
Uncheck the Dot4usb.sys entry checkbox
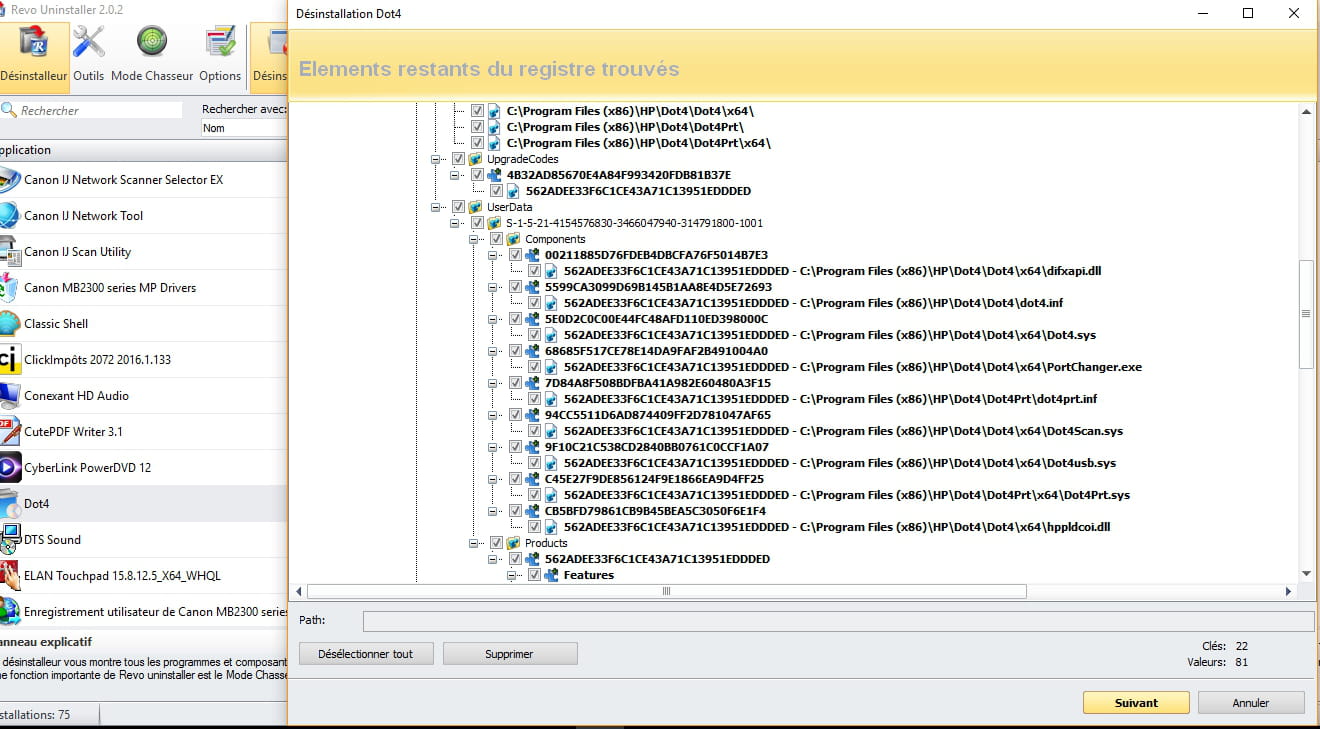534,463
